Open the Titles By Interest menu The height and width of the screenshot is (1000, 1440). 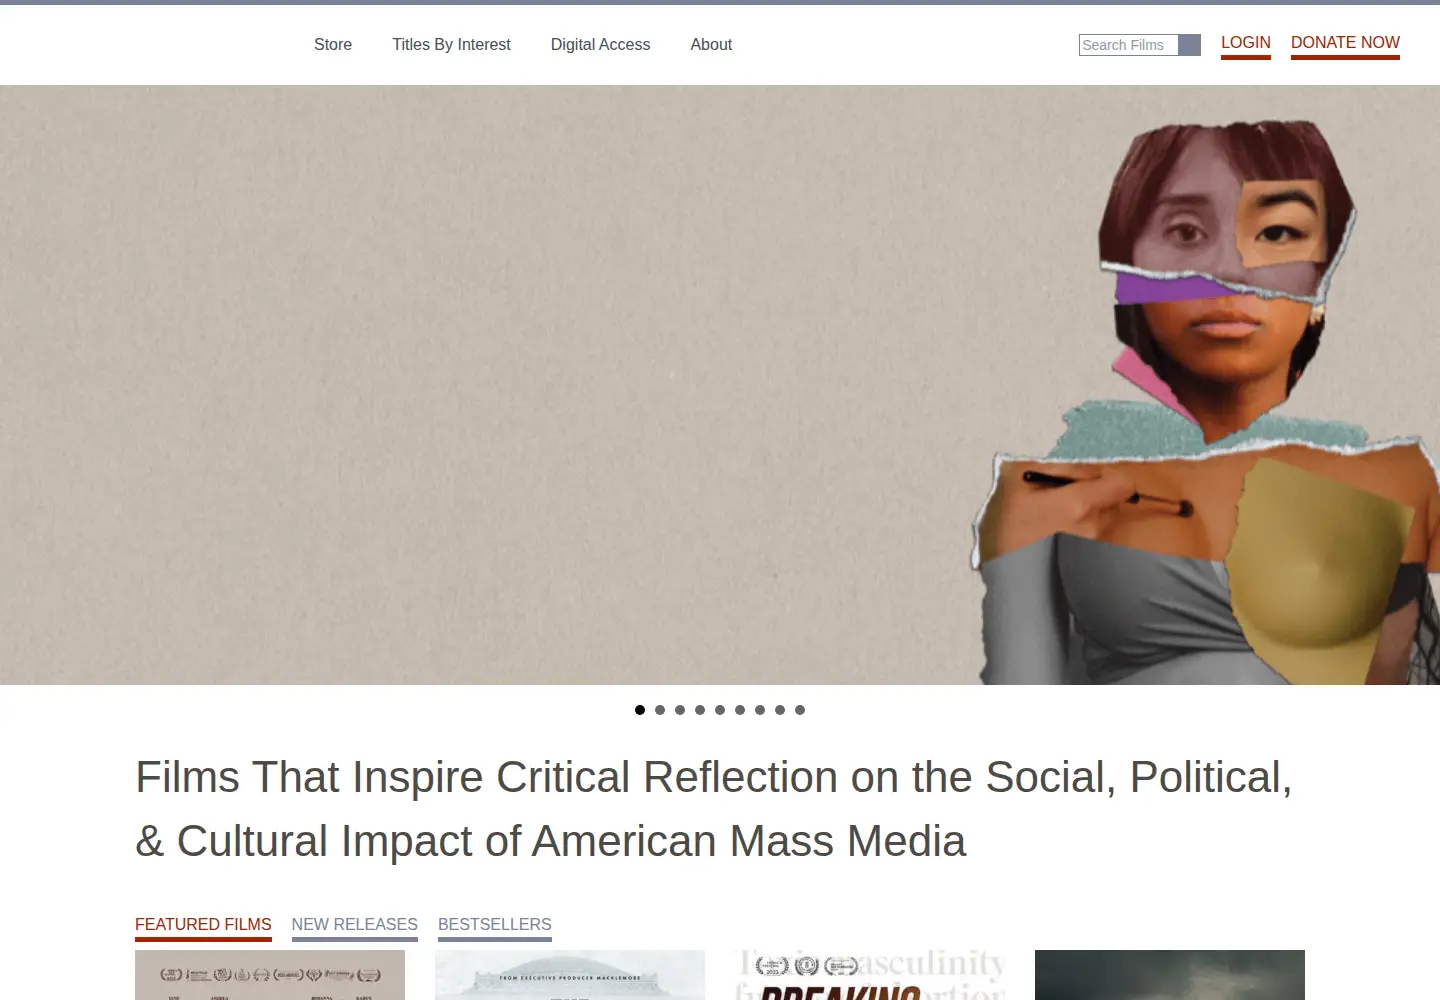pos(451,44)
